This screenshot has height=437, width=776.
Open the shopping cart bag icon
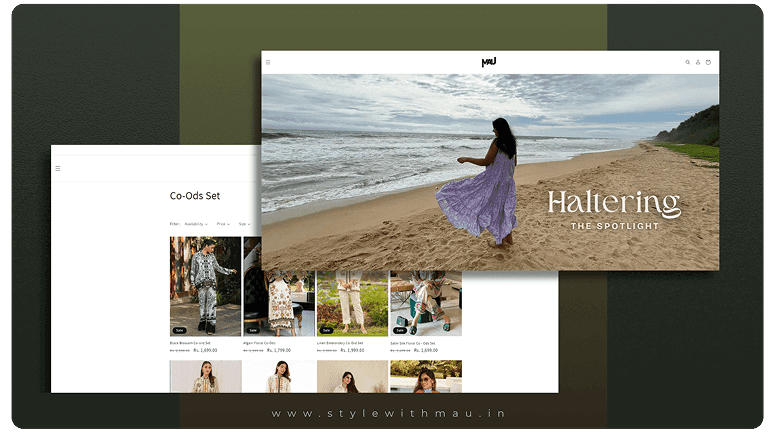[709, 62]
